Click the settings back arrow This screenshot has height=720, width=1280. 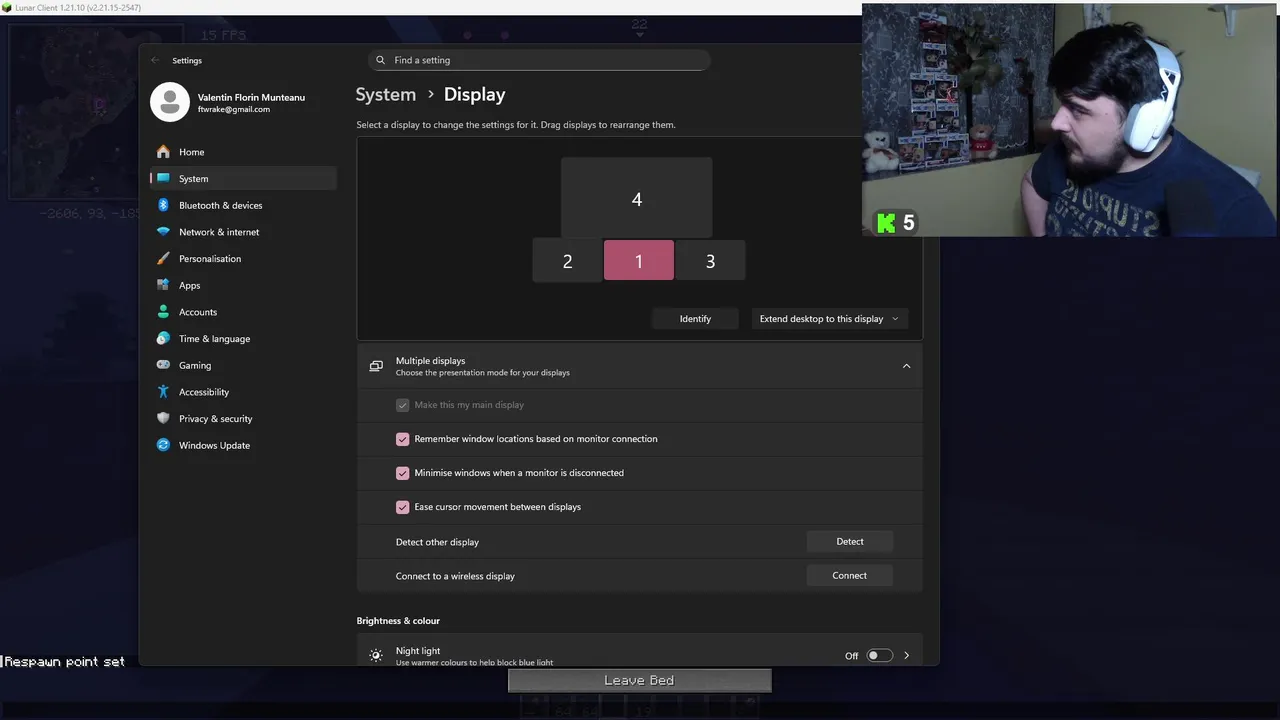tap(155, 60)
